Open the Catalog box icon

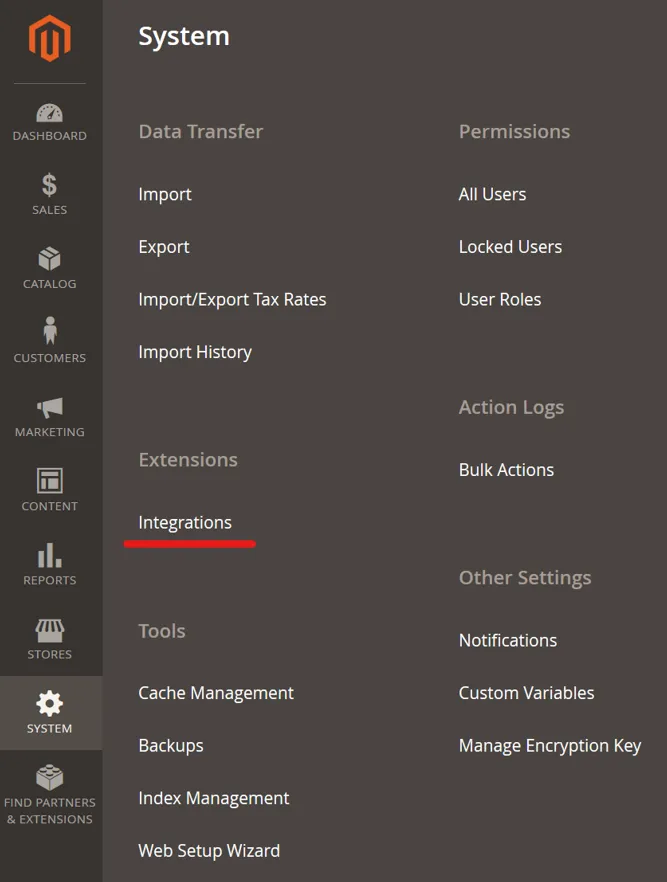click(49, 259)
